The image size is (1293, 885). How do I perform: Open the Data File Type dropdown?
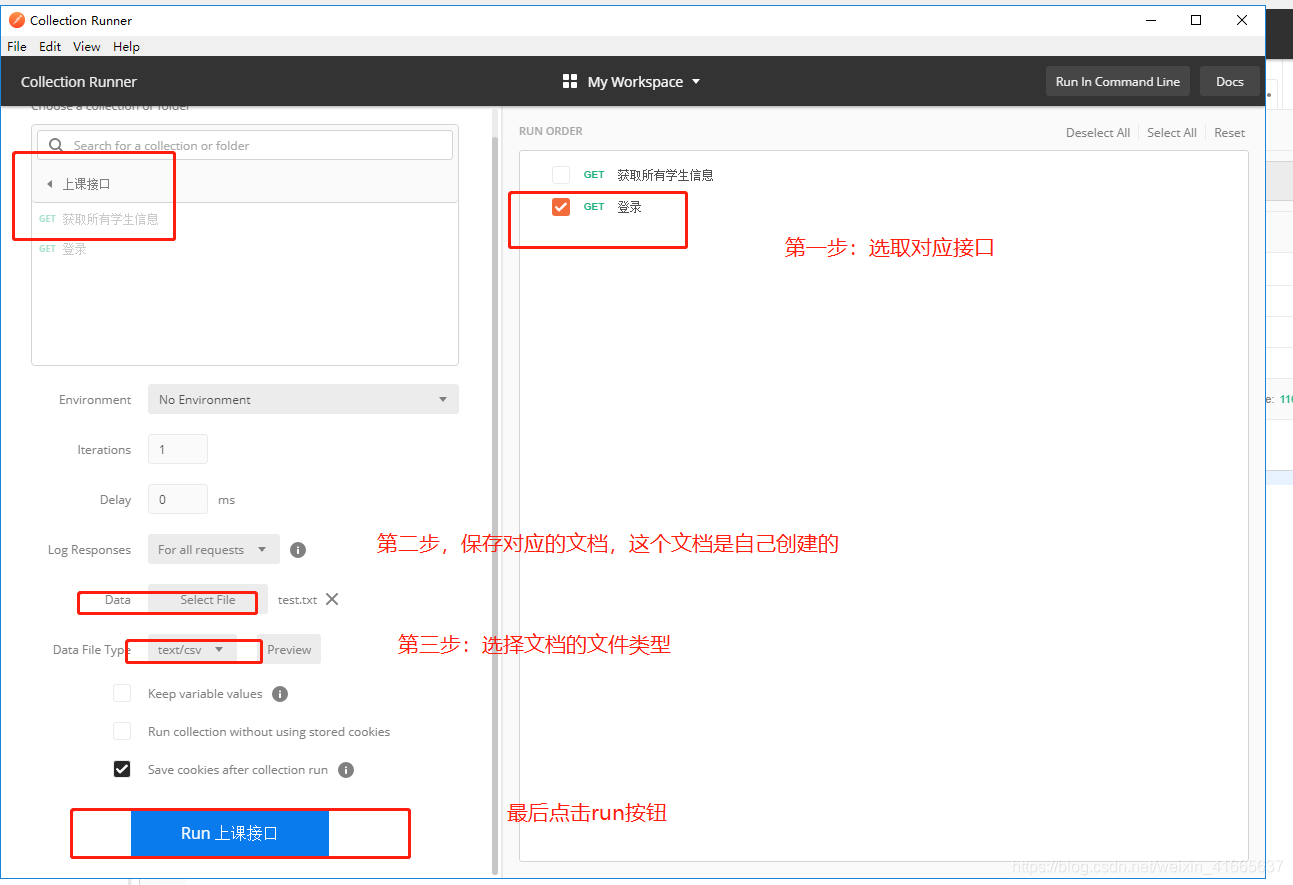click(x=192, y=649)
